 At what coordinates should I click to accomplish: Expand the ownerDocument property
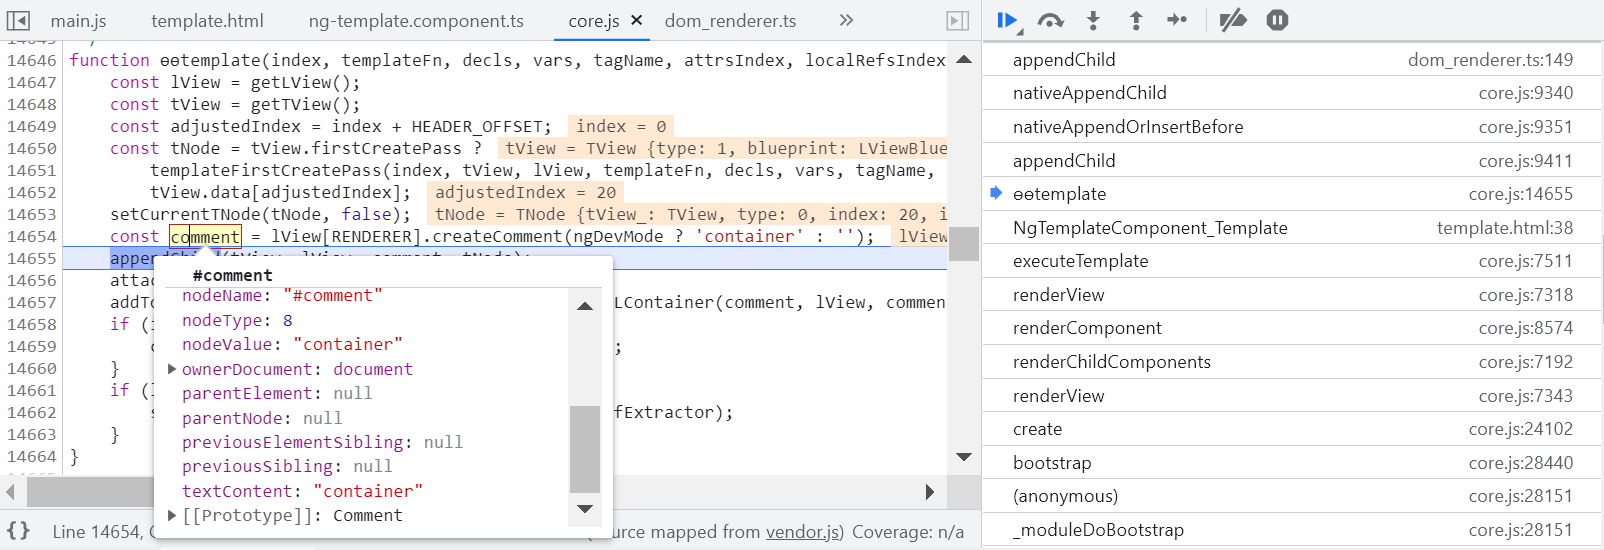172,369
